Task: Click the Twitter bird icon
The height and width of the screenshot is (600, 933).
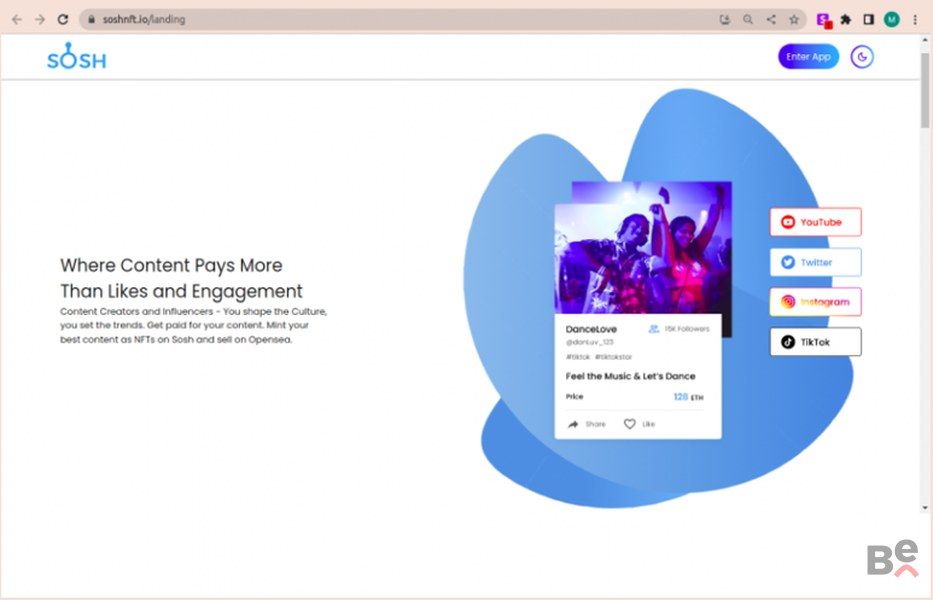Action: 788,262
